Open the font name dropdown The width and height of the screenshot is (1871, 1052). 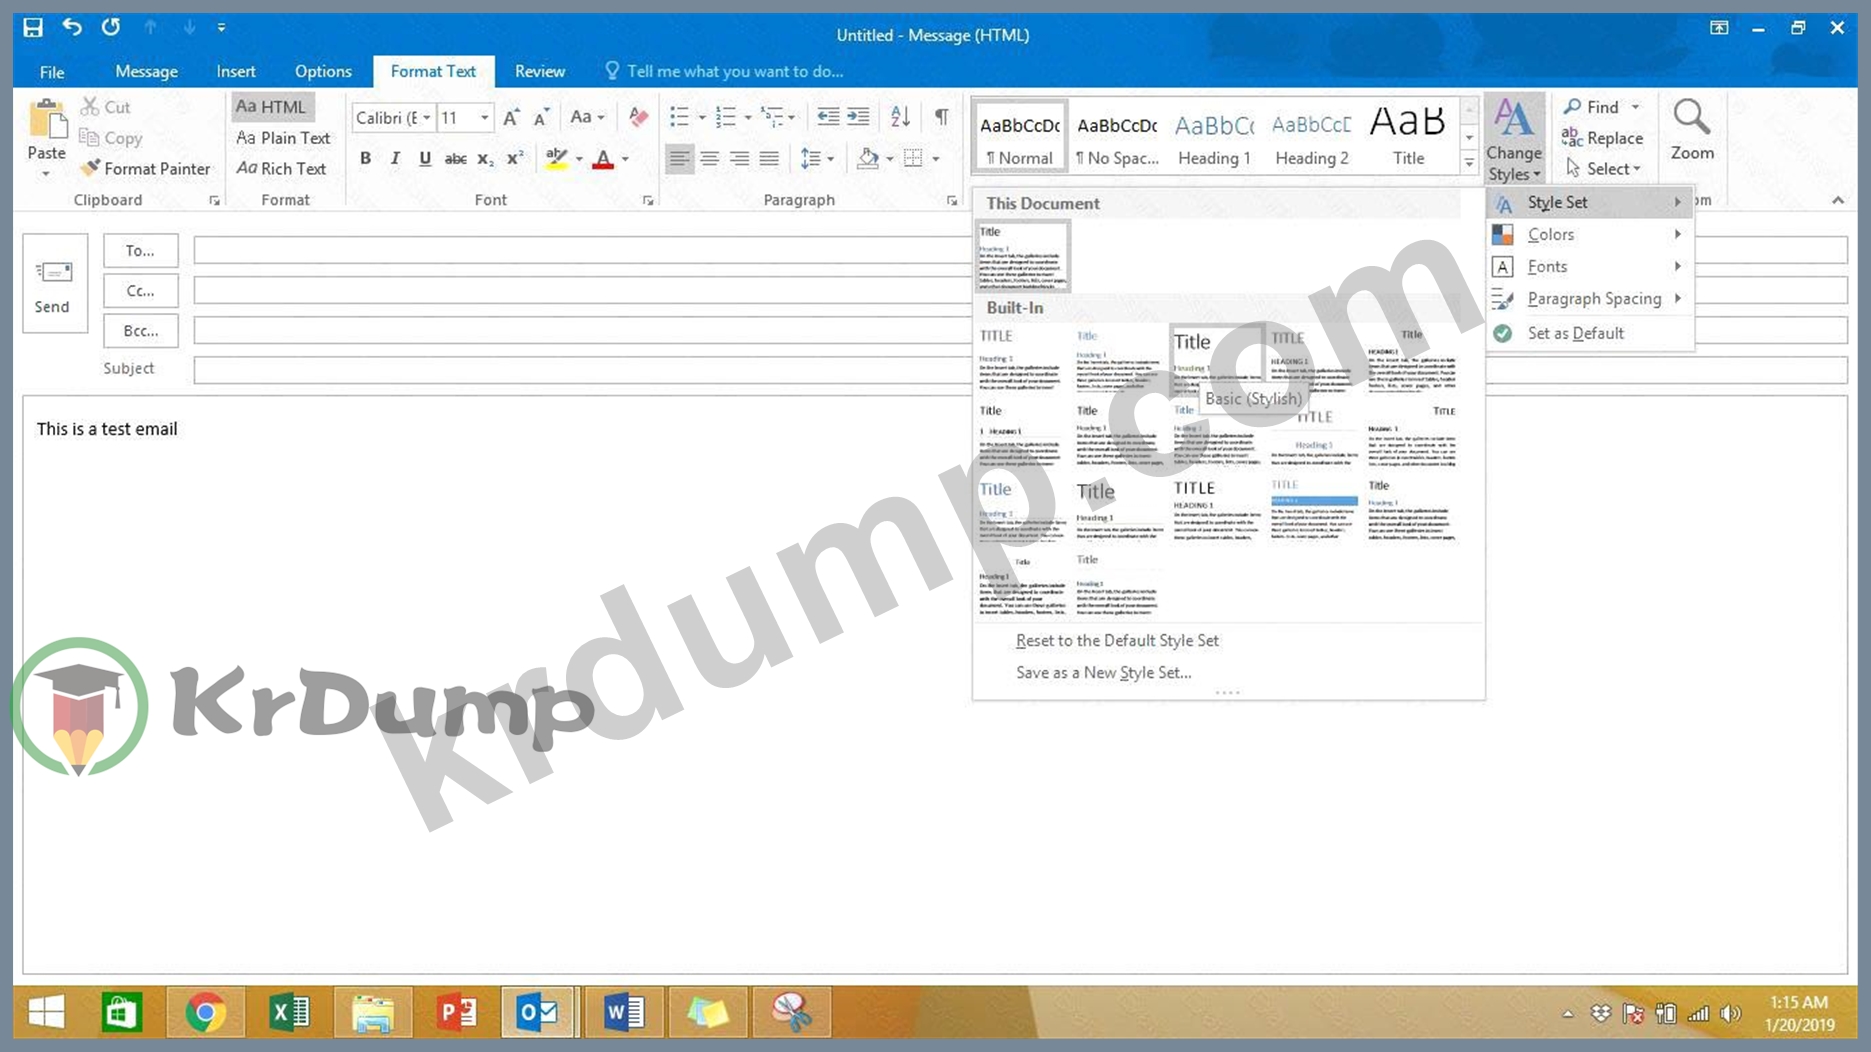(x=427, y=118)
